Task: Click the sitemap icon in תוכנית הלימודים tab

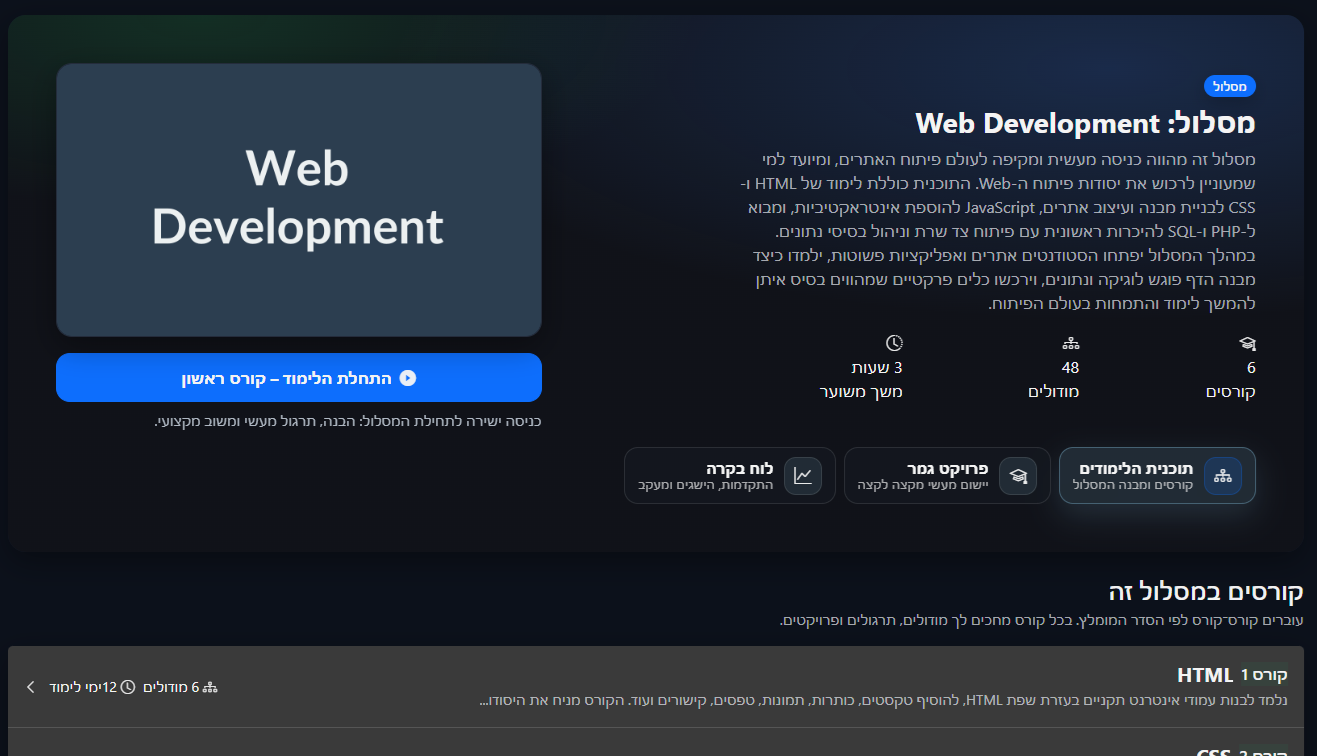Action: [1223, 476]
